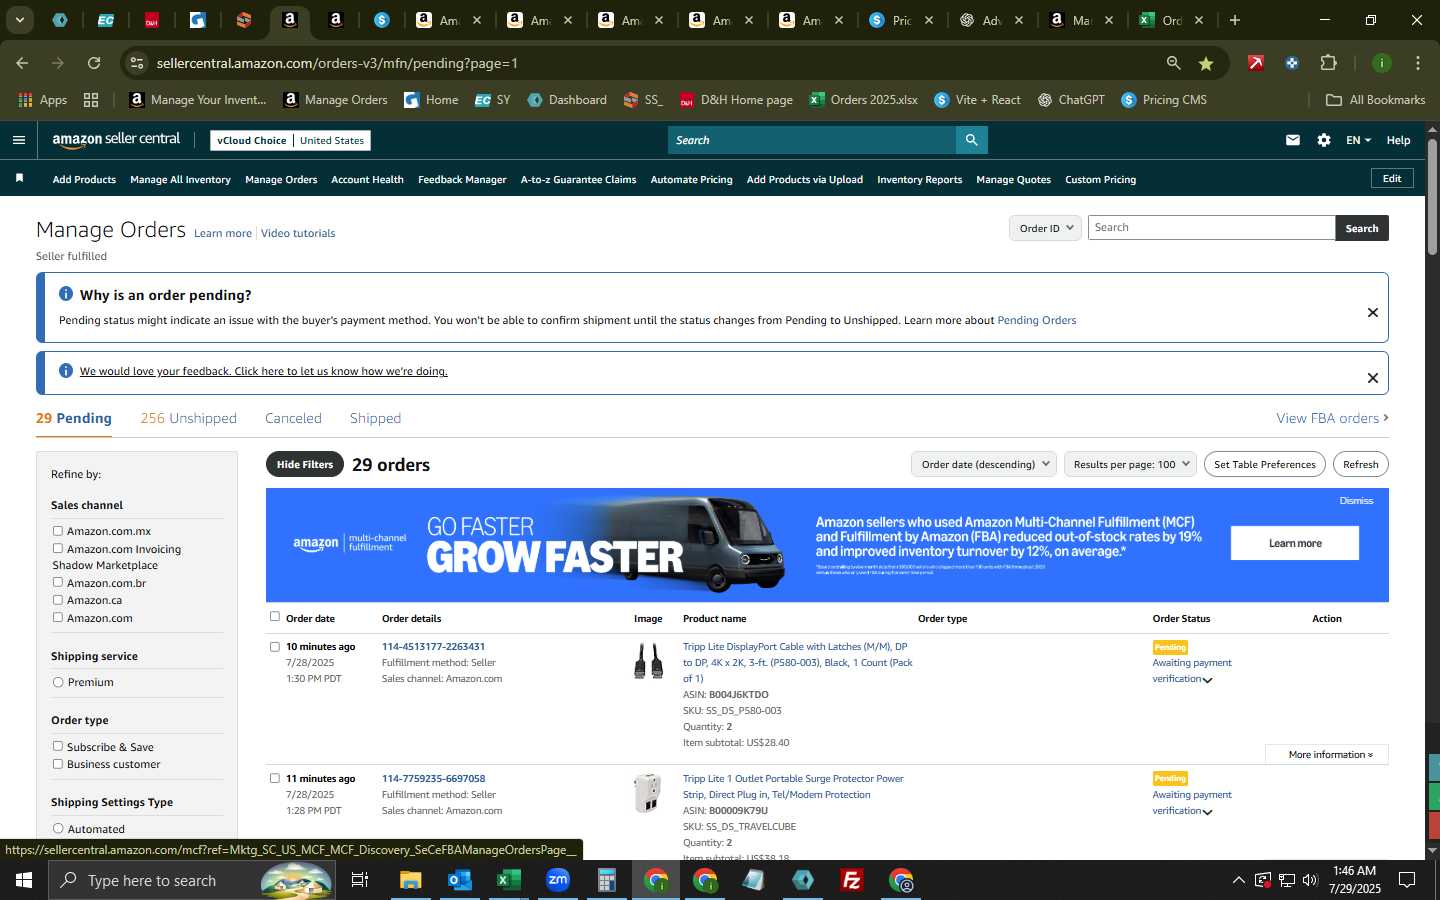Open the Orders 2025.xlsx bookmark
Image resolution: width=1440 pixels, height=900 pixels.
(863, 100)
